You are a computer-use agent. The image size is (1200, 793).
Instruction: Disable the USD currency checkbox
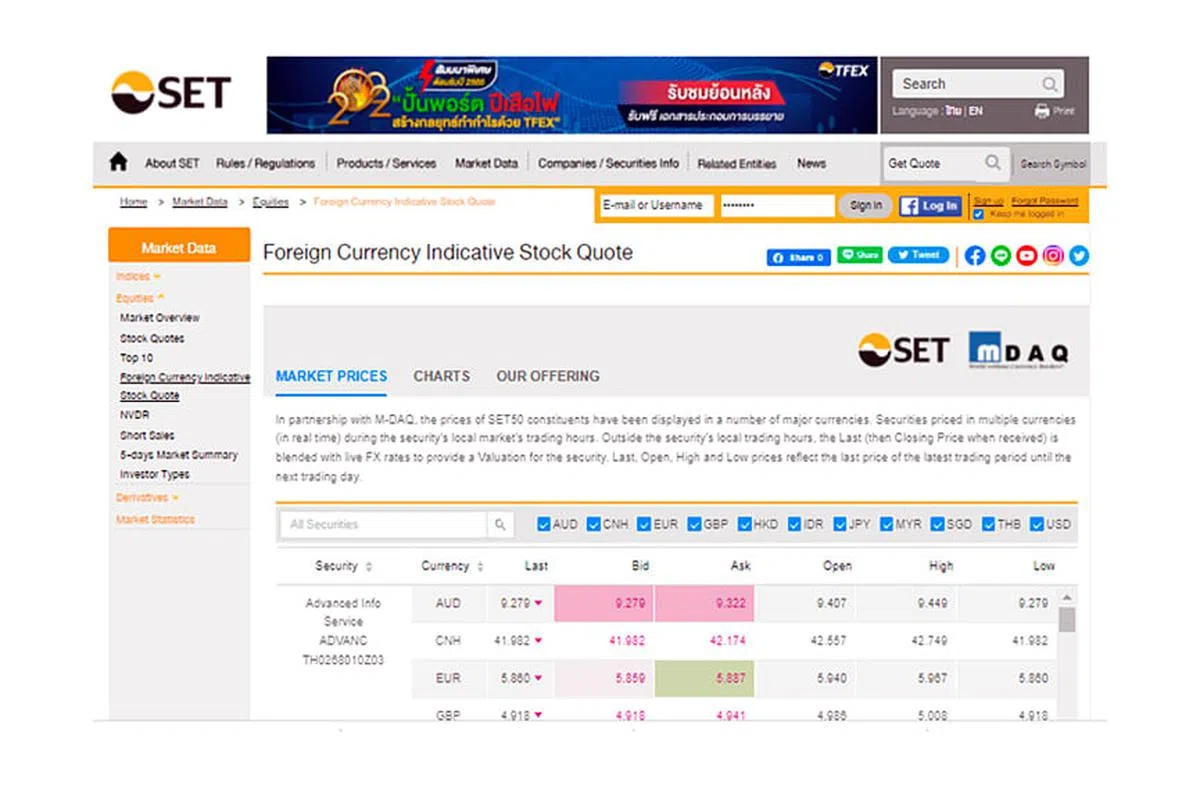click(1037, 524)
